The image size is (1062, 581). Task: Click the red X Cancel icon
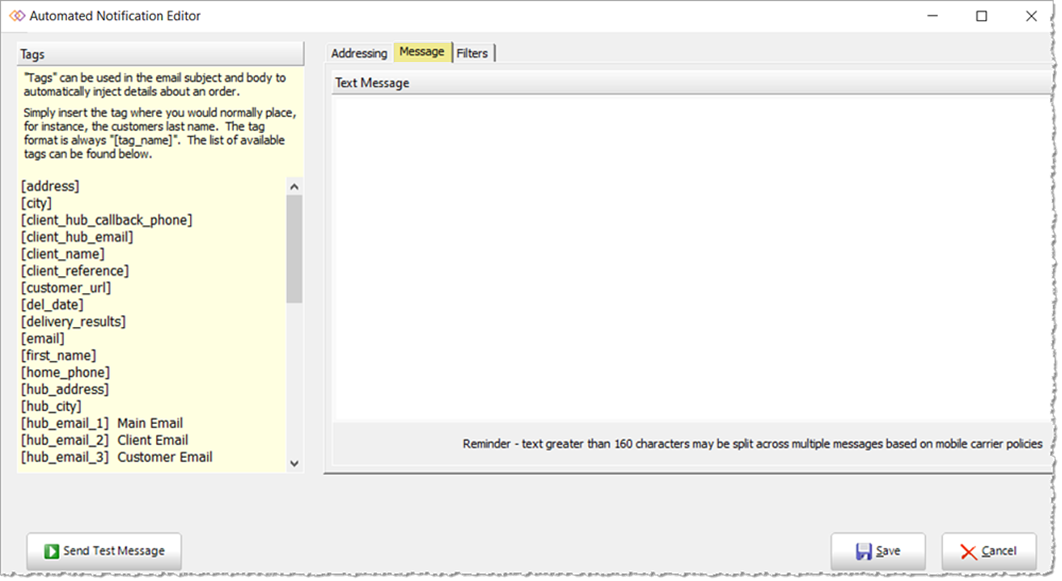click(969, 552)
